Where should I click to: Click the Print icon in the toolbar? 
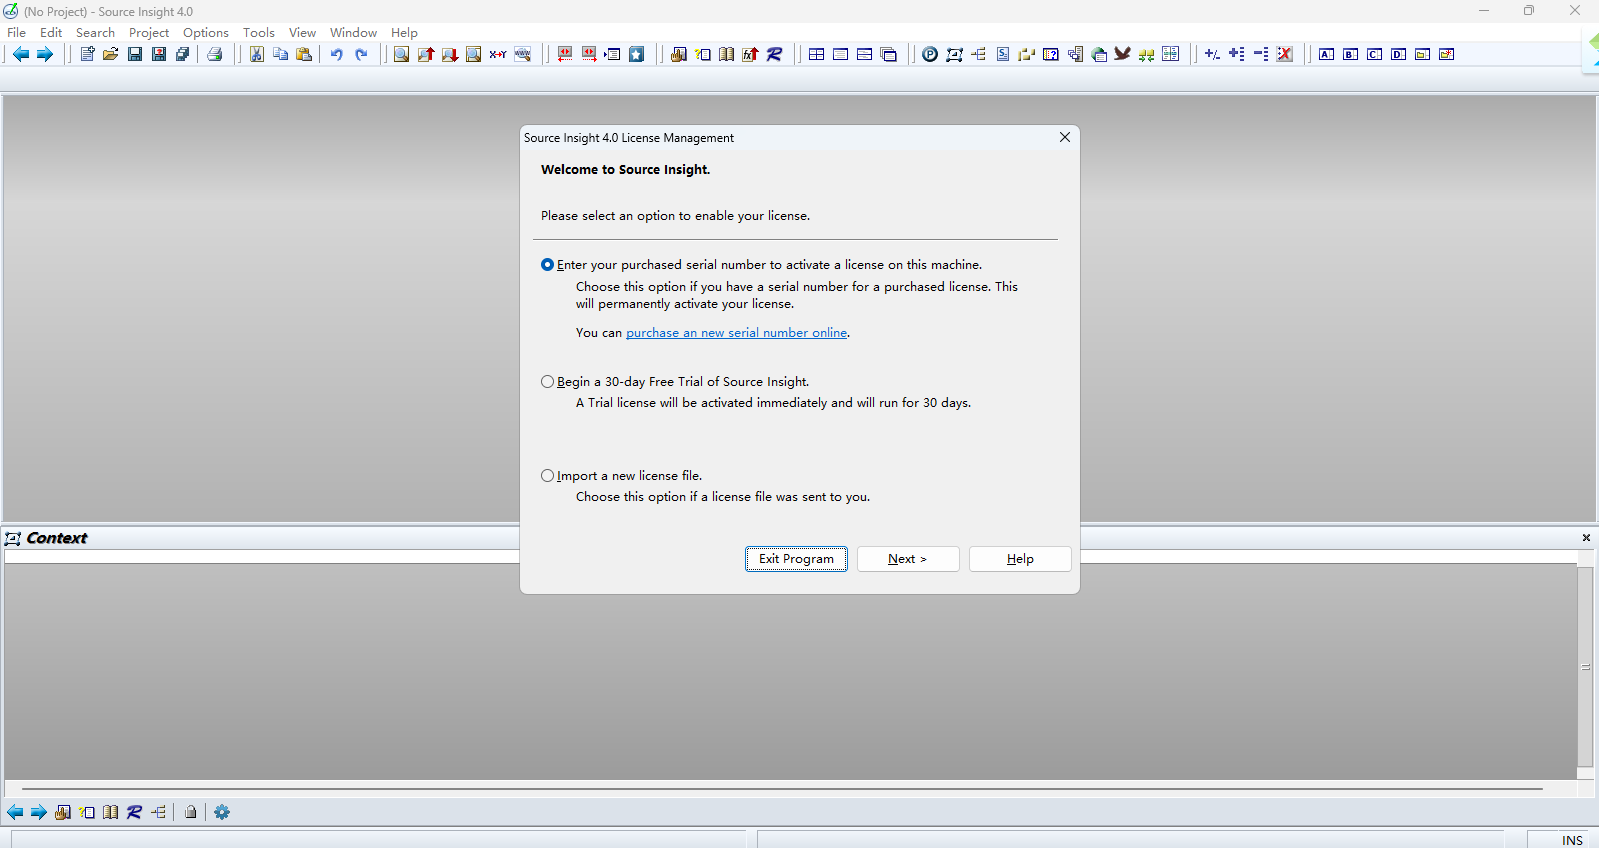(x=215, y=54)
